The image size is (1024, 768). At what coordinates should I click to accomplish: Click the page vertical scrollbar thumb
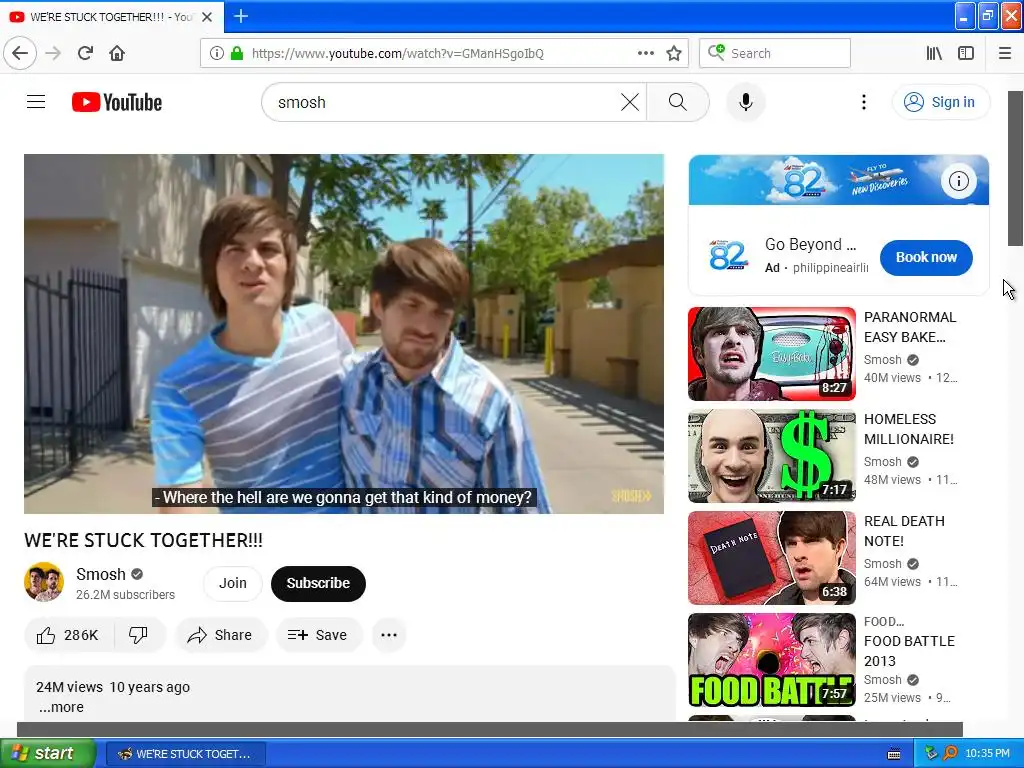point(1015,168)
